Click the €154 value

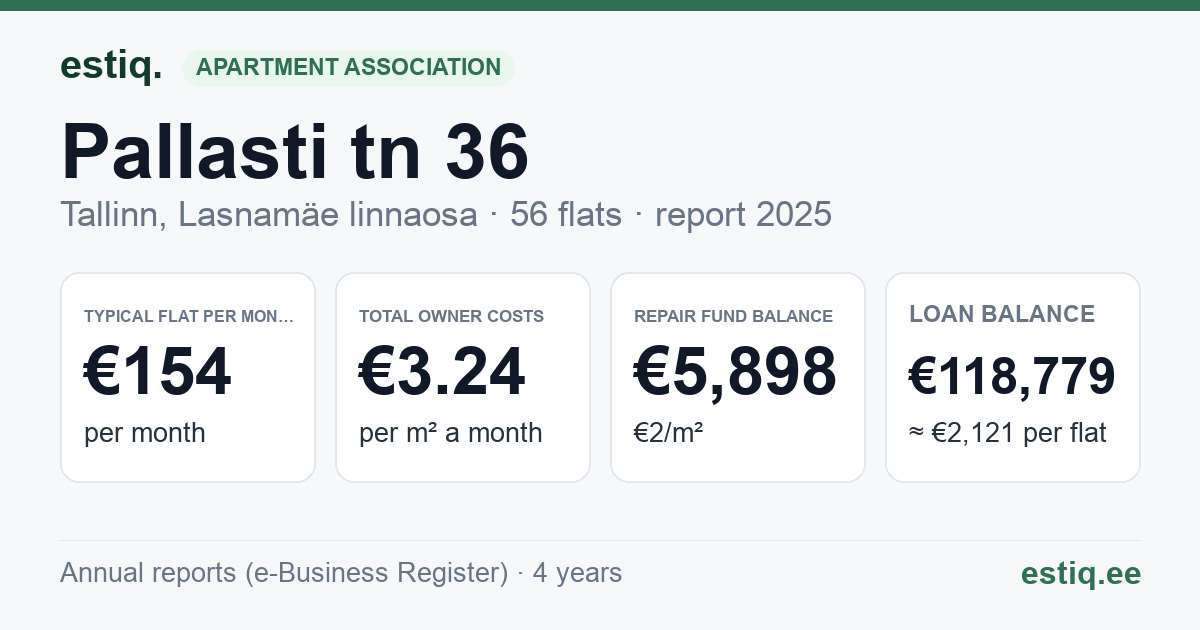[x=158, y=372]
